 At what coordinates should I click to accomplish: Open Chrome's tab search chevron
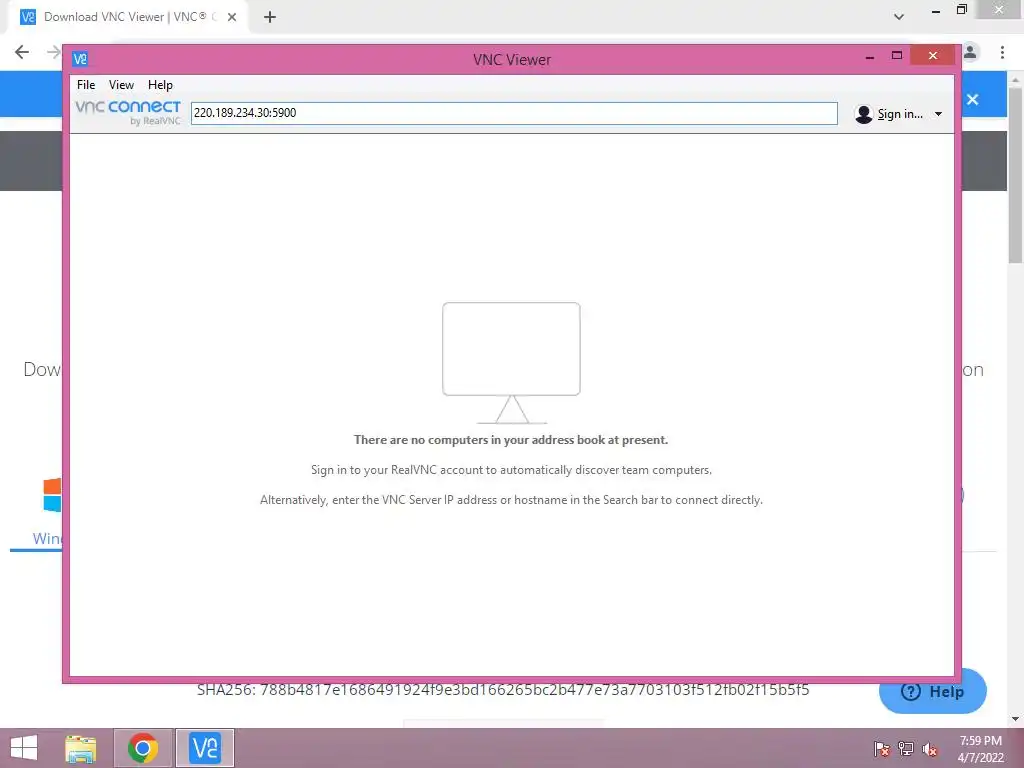[899, 17]
